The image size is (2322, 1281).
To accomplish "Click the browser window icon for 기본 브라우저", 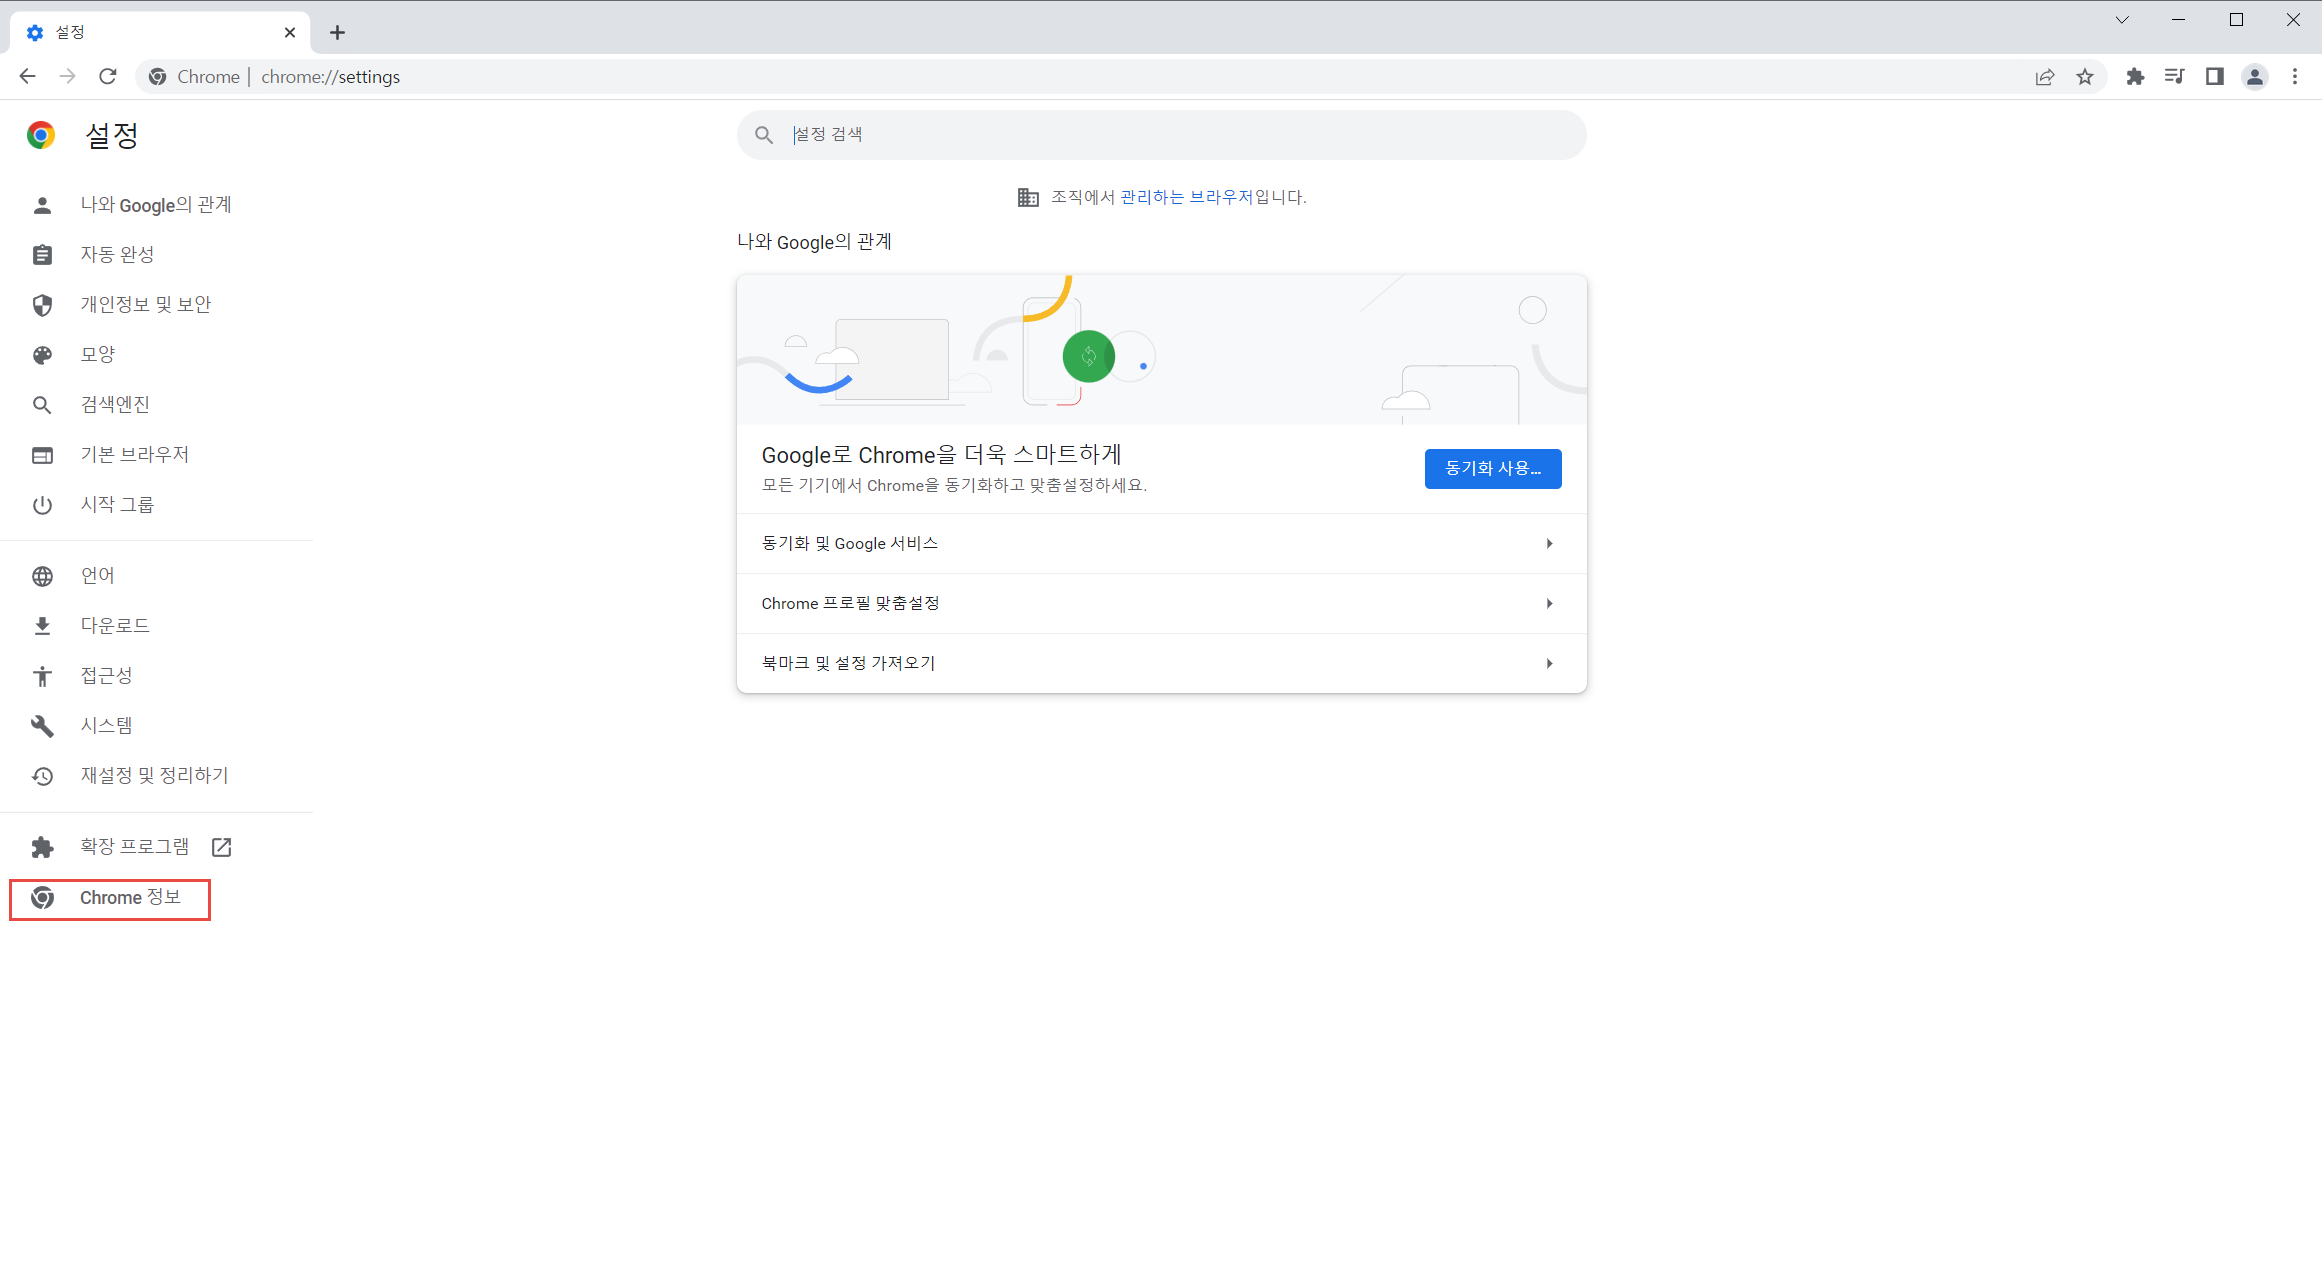I will tap(42, 455).
